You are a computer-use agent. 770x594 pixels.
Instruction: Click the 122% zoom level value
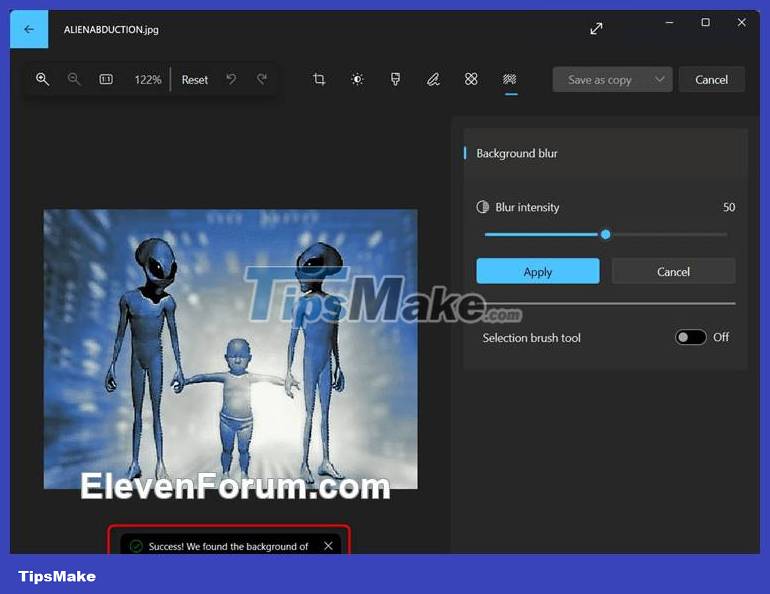pyautogui.click(x=148, y=80)
